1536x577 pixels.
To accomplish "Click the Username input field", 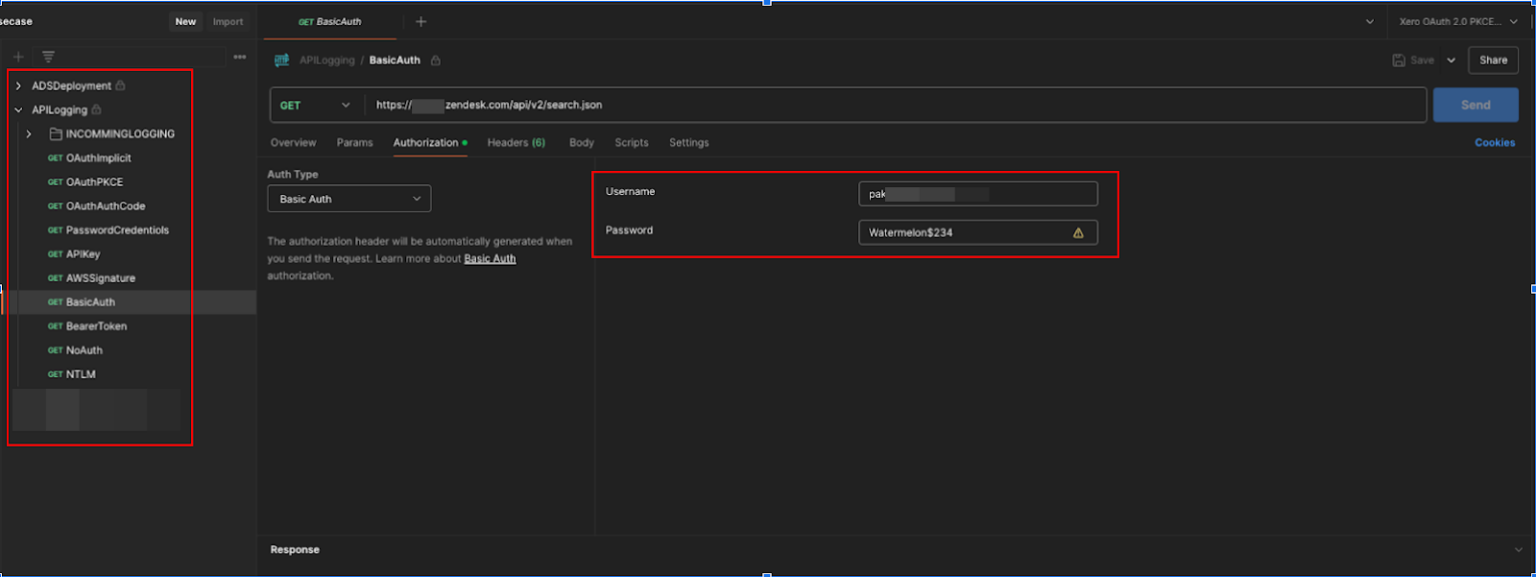I will 978,194.
